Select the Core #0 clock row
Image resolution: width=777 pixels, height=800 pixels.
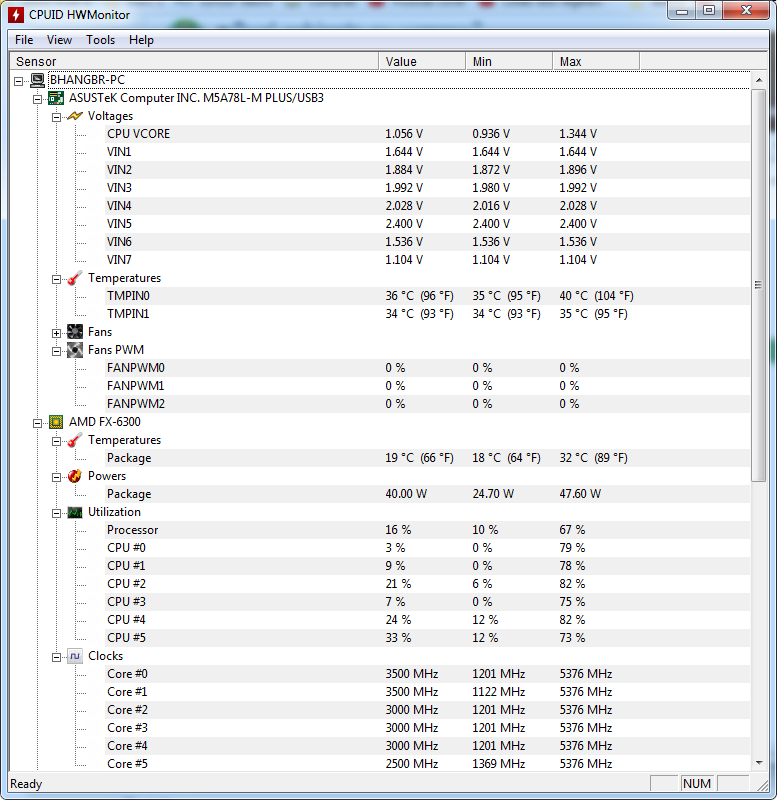pyautogui.click(x=428, y=674)
